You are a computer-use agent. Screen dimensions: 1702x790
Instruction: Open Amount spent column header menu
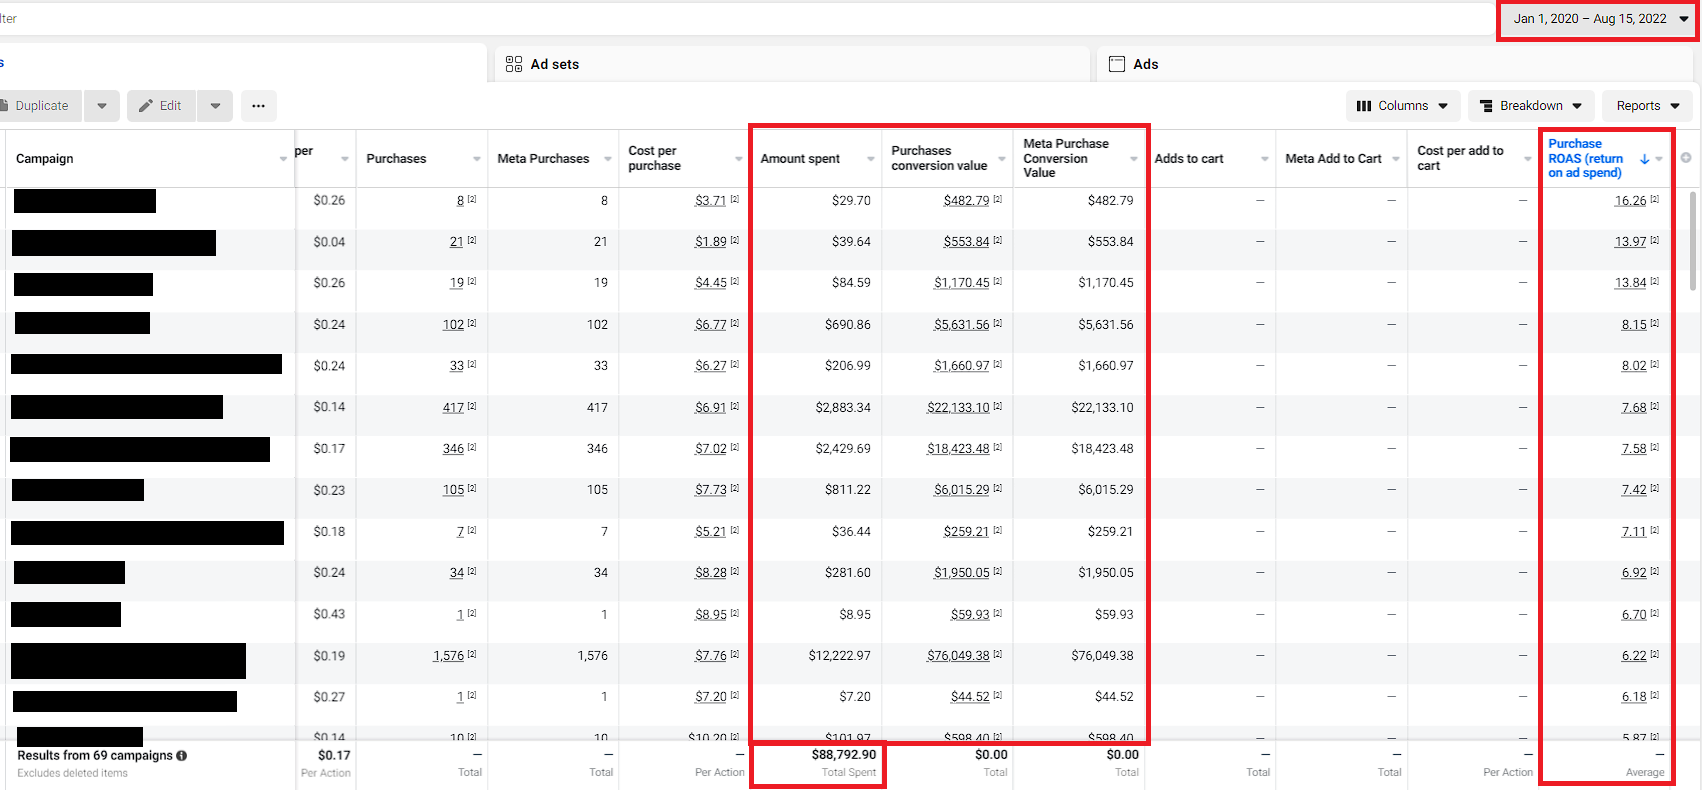871,159
